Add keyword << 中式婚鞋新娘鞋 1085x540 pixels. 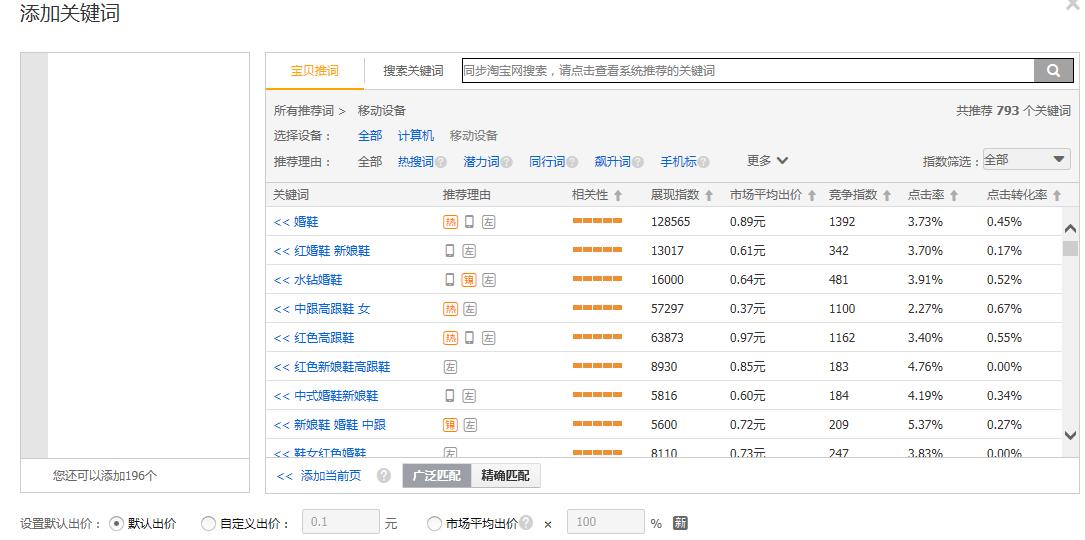point(326,397)
